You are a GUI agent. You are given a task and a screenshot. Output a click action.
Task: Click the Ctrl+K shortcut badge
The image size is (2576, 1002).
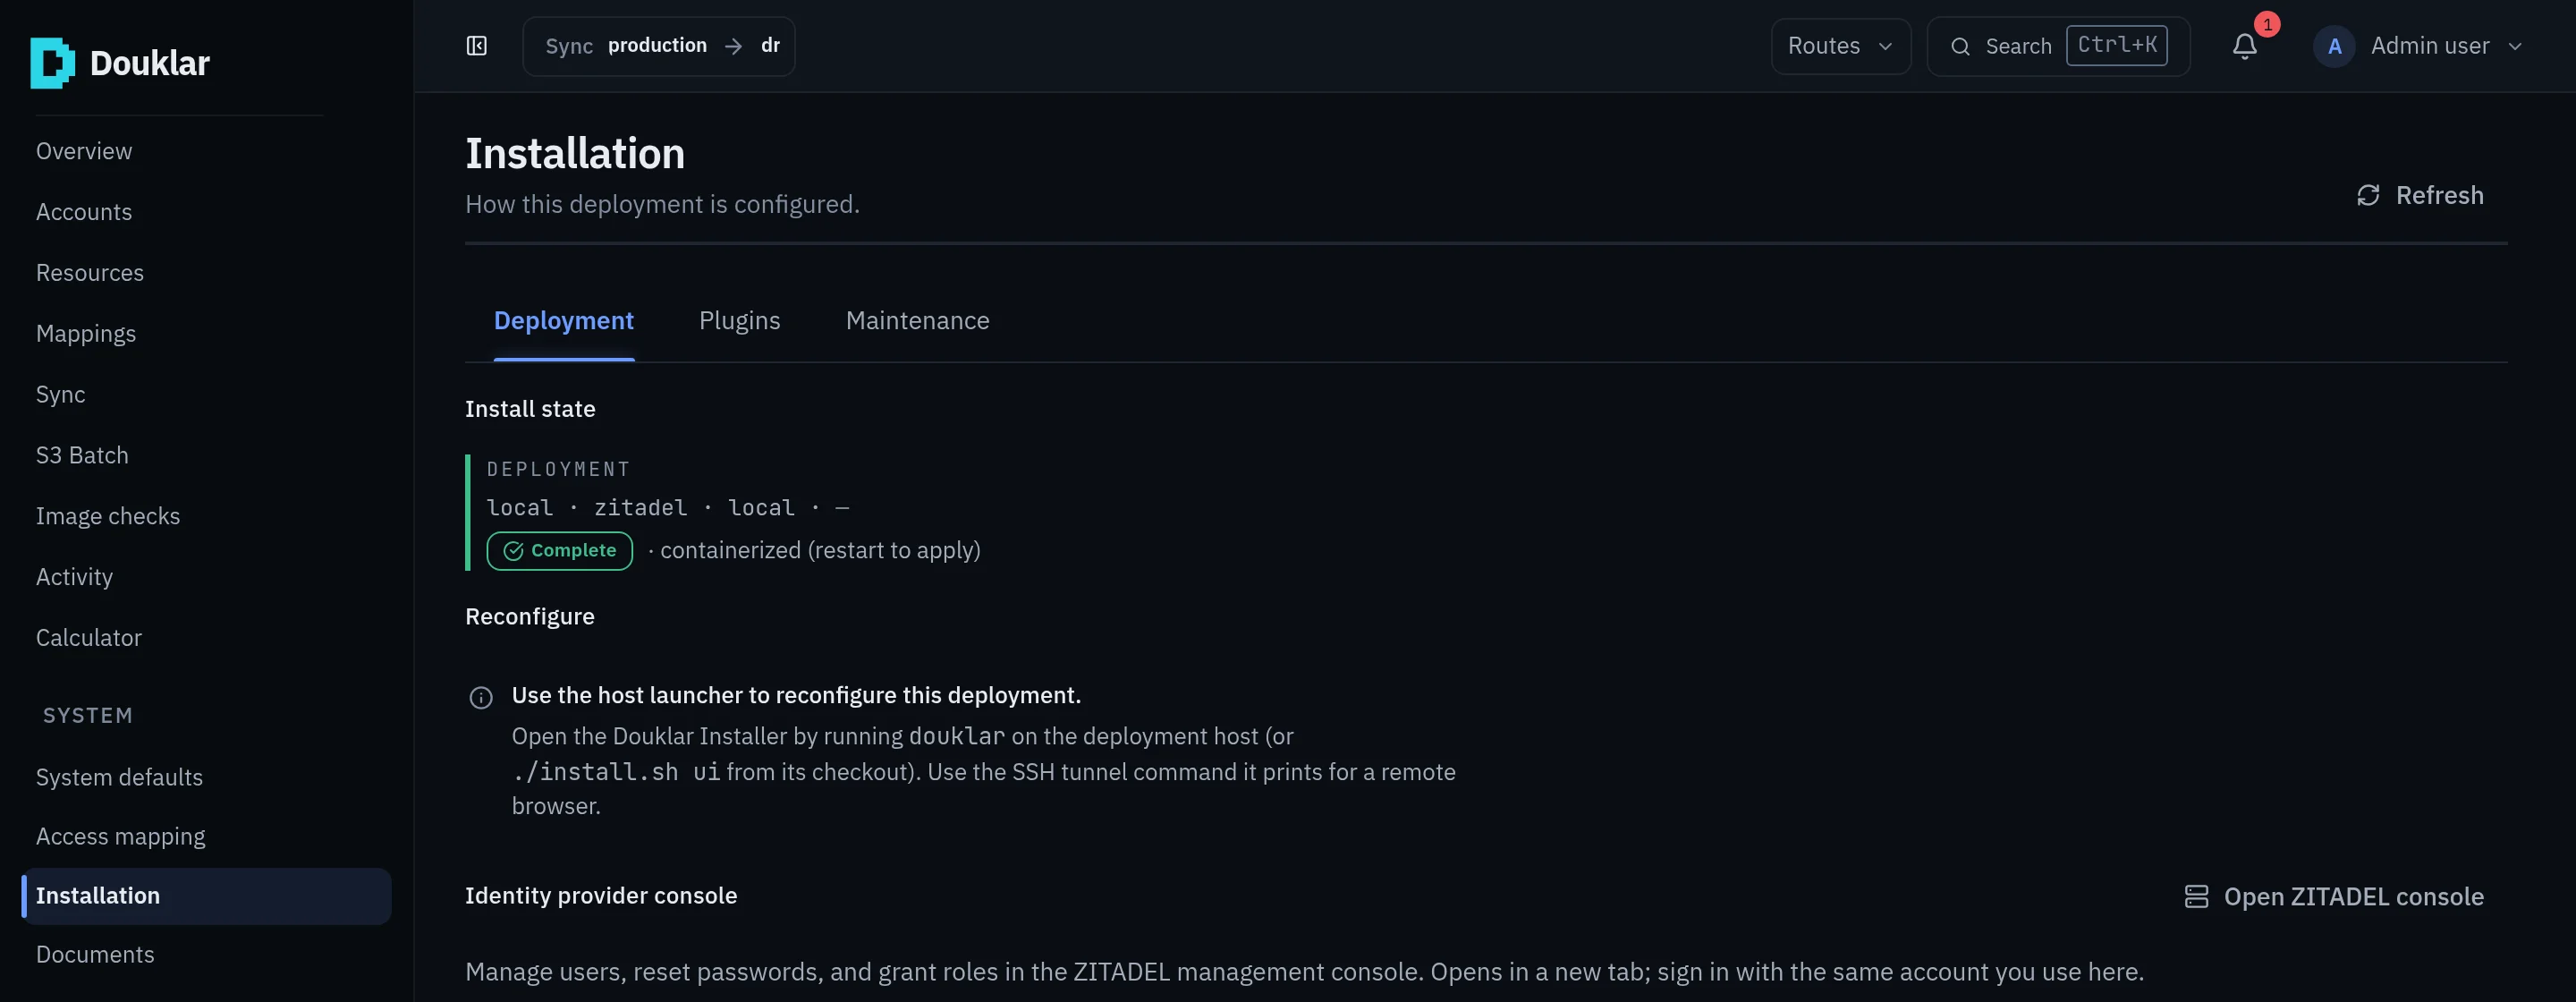pyautogui.click(x=2117, y=45)
